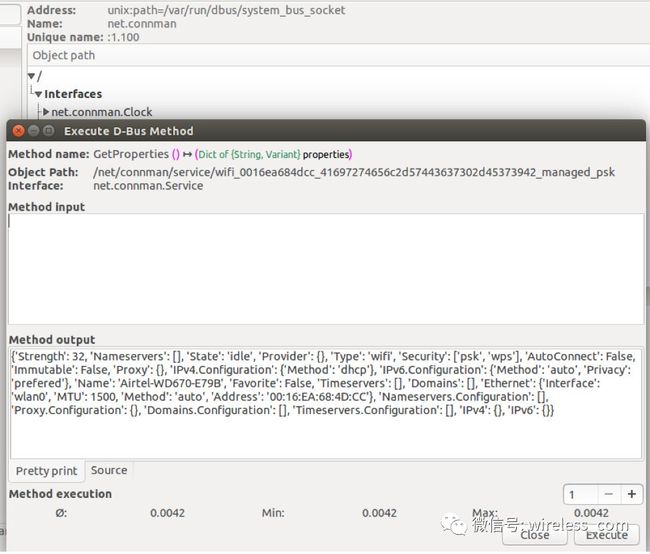Click the unique name :1.100 value
This screenshot has width=650, height=554.
click(124, 37)
